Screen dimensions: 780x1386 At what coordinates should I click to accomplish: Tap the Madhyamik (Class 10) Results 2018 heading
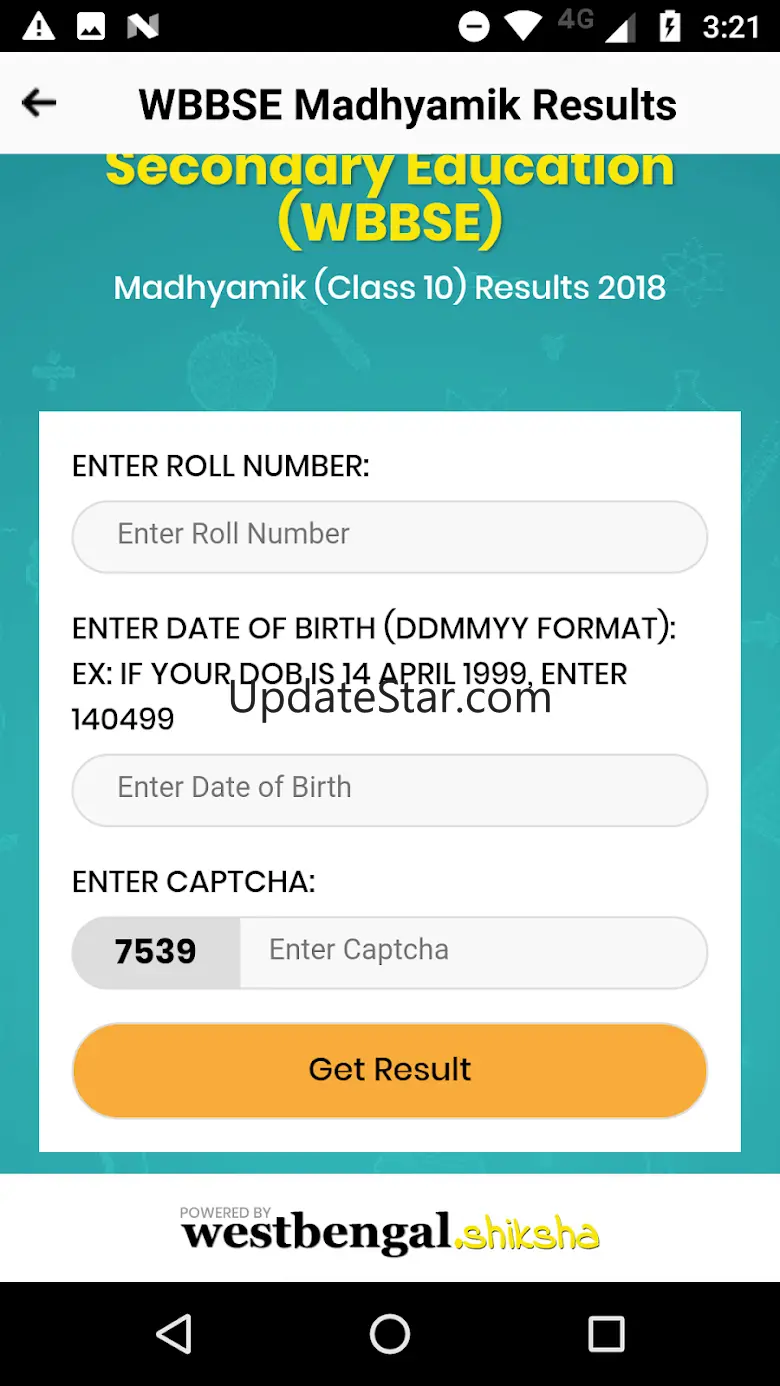[390, 288]
